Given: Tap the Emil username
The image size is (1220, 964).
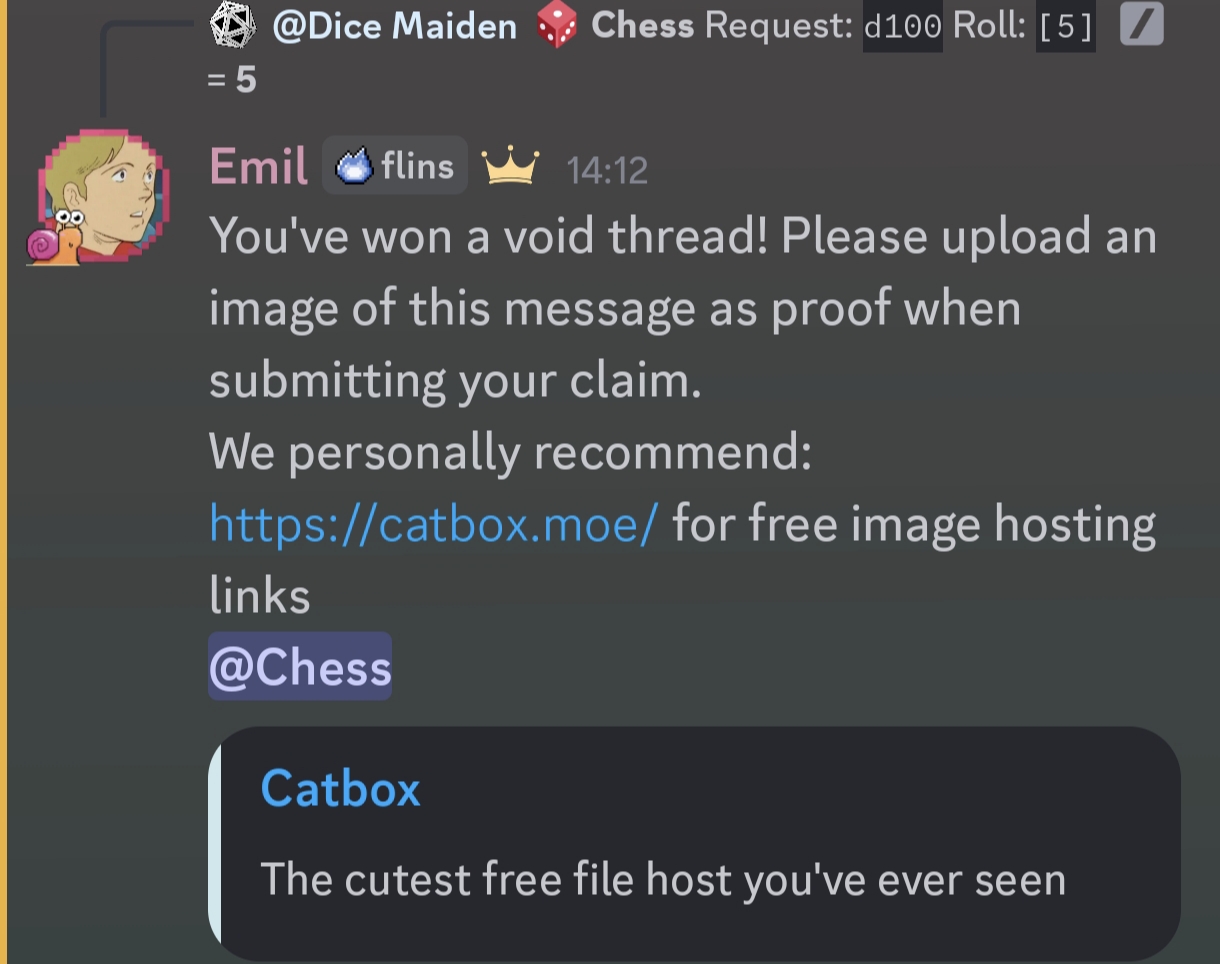Looking at the screenshot, I should [259, 166].
